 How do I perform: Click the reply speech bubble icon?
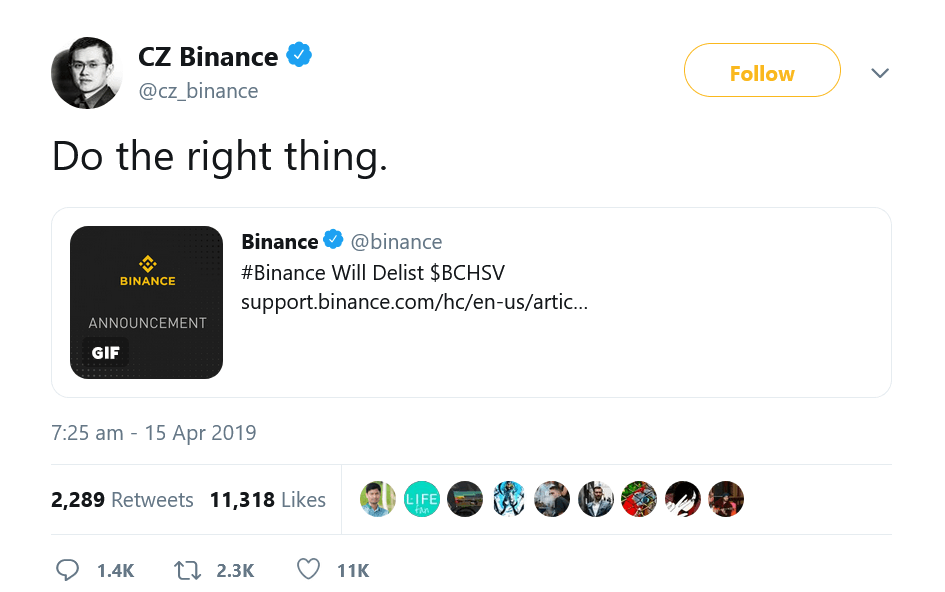[x=68, y=569]
